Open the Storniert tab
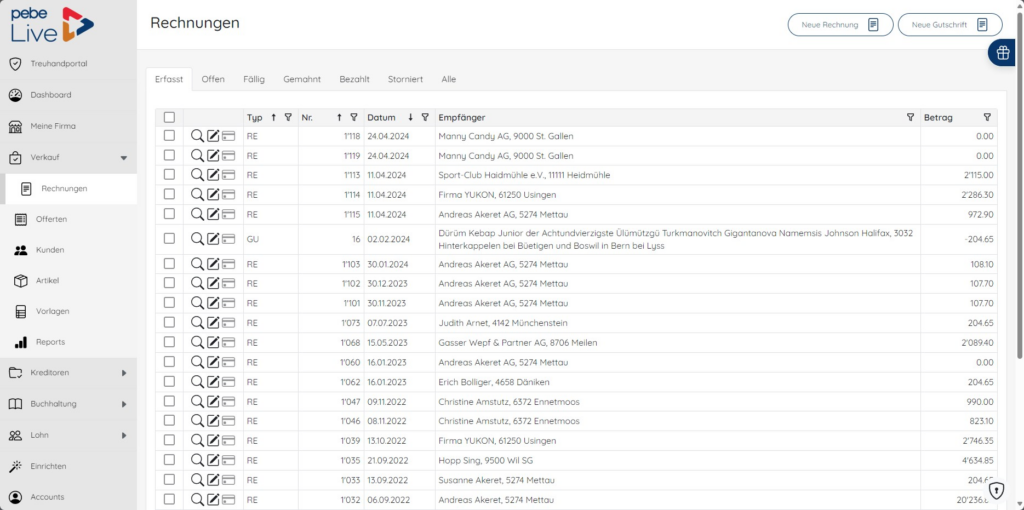Viewport: 1024px width, 510px height. (x=406, y=79)
